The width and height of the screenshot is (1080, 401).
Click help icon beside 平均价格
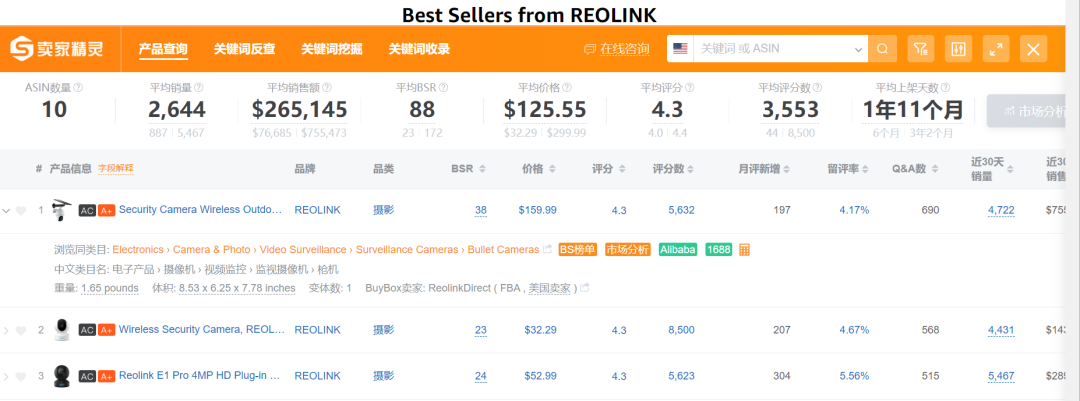pos(566,88)
